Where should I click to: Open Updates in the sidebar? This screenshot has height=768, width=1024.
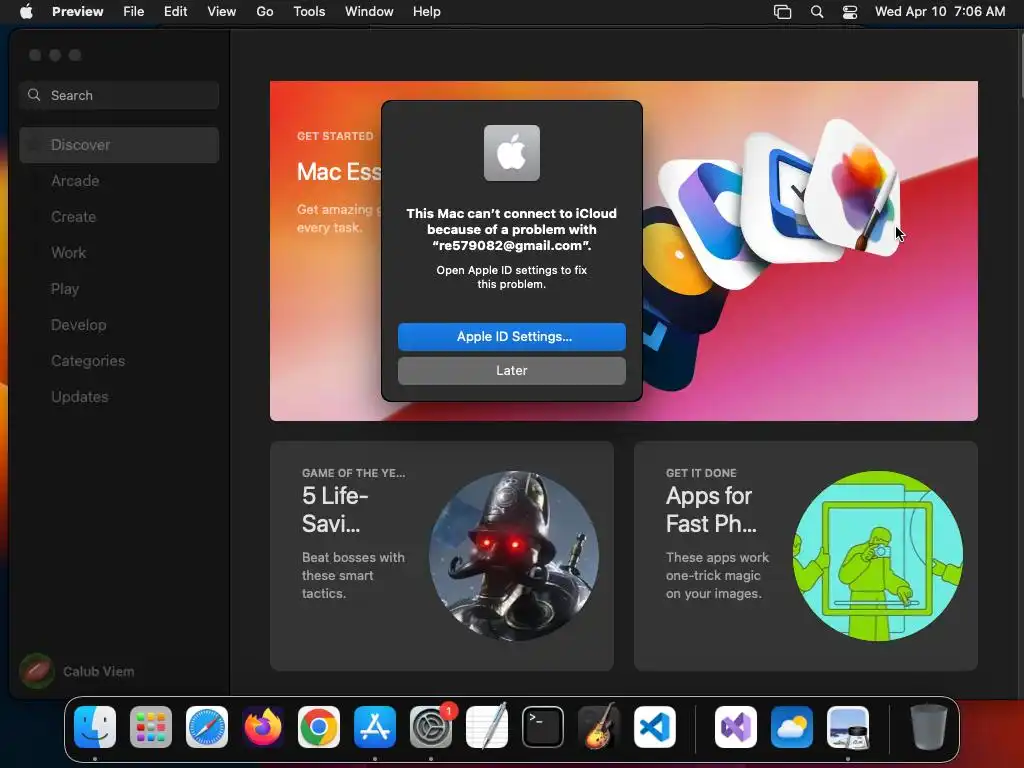(x=119, y=396)
